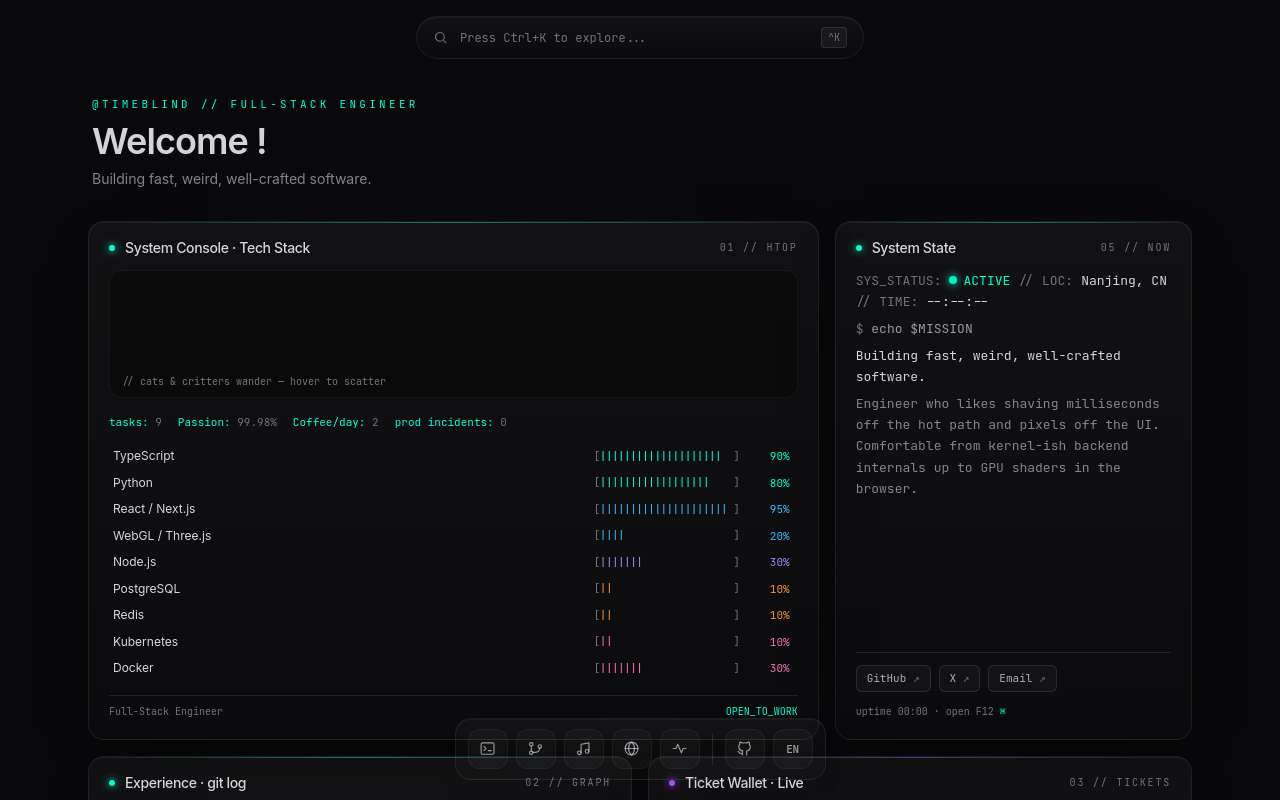Image resolution: width=1280 pixels, height=800 pixels.
Task: Select the Python skill row
Action: (x=453, y=483)
